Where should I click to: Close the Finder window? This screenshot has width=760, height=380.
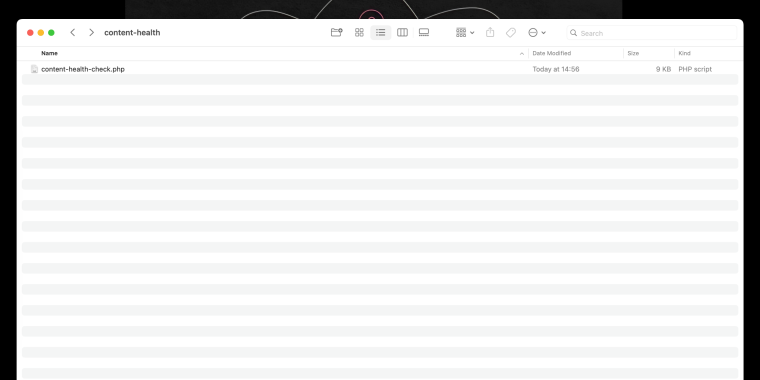30,32
